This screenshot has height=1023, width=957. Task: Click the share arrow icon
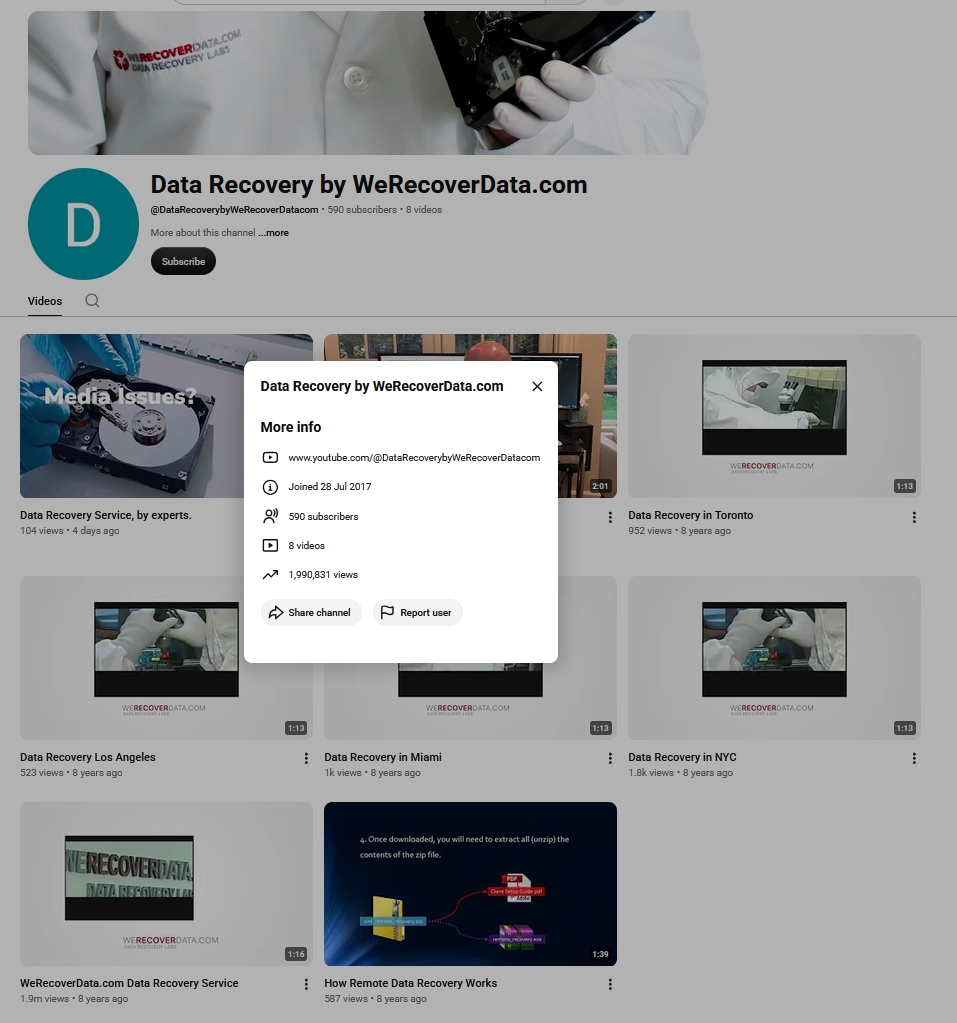(276, 613)
